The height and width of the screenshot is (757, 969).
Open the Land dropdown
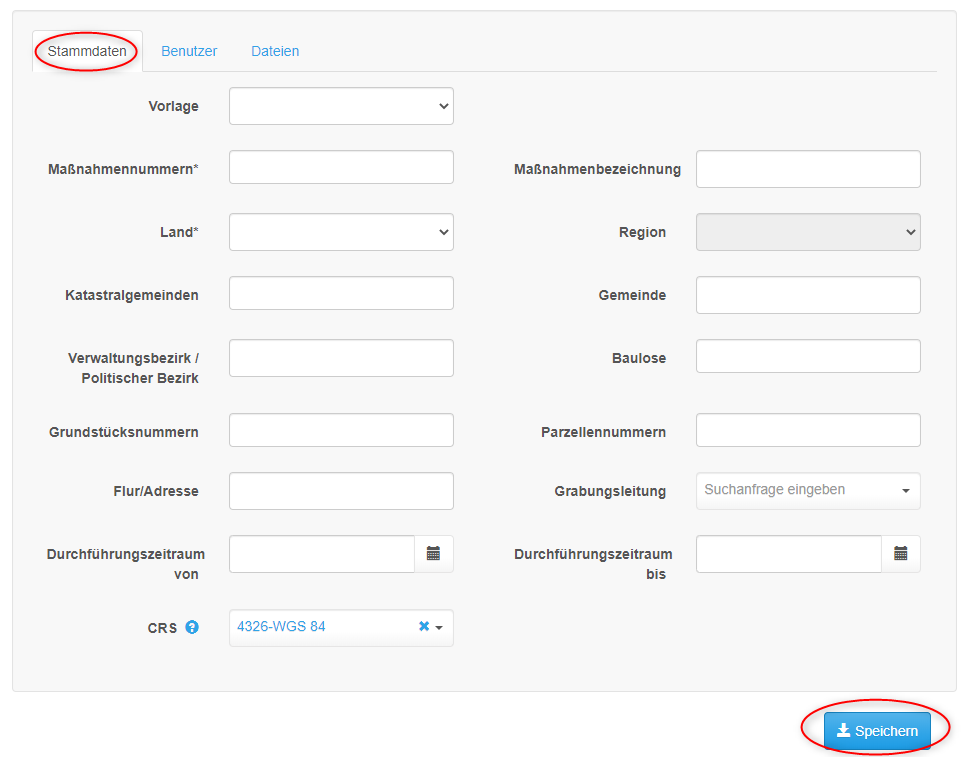coord(341,232)
